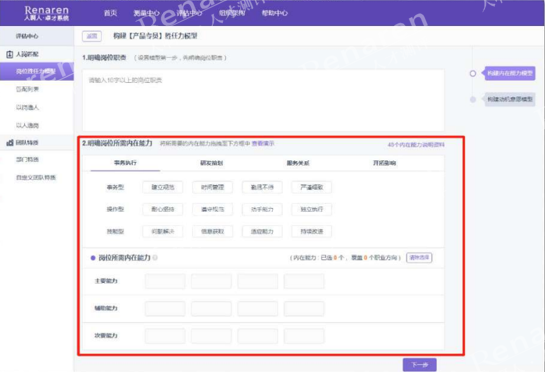Click the first empty slot in 主要能力 row
Image resolution: width=545 pixels, height=375 pixels.
[x=165, y=281]
